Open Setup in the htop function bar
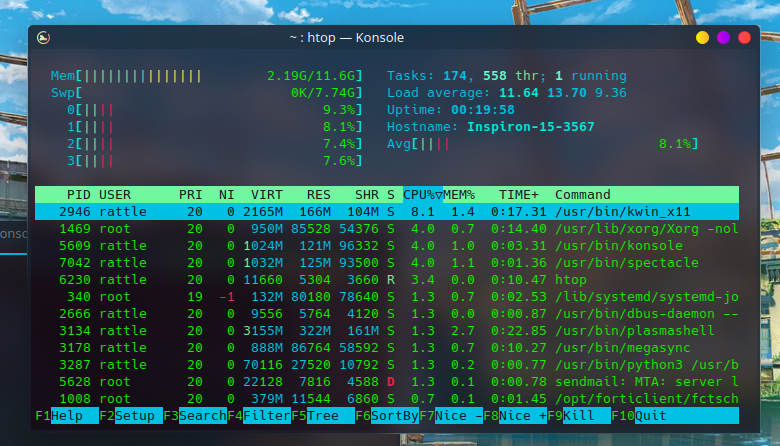 click(x=139, y=416)
